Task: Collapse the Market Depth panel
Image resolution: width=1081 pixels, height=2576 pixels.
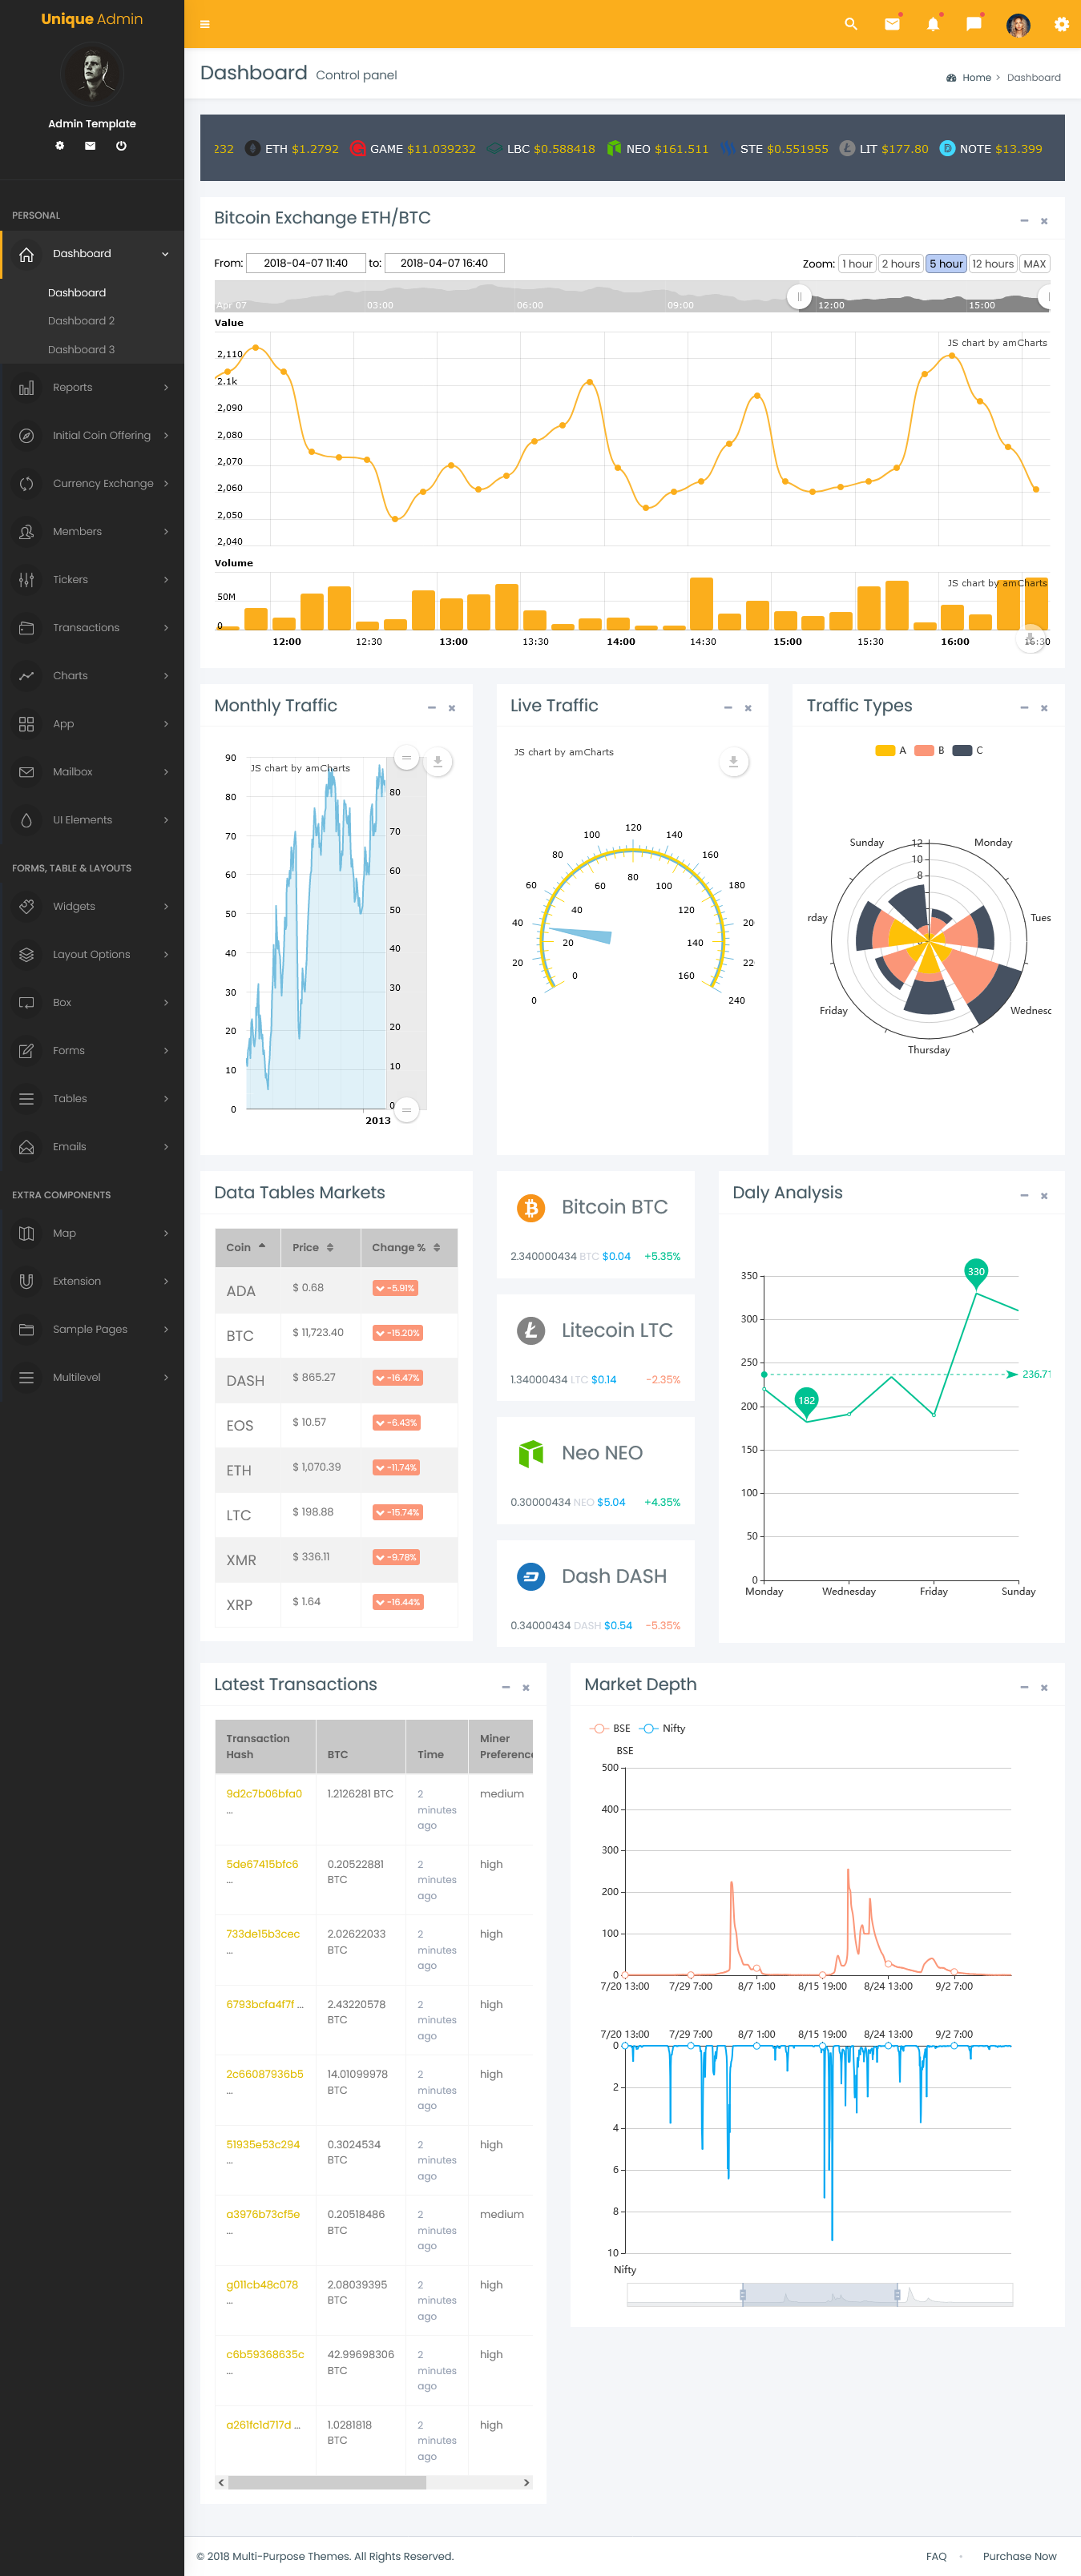Action: pyautogui.click(x=1024, y=1688)
